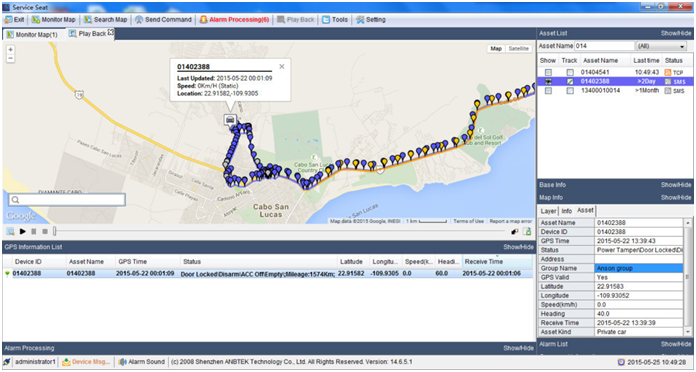The image size is (696, 372).
Task: Toggle Alarm Sound in status bar
Action: coord(142,362)
